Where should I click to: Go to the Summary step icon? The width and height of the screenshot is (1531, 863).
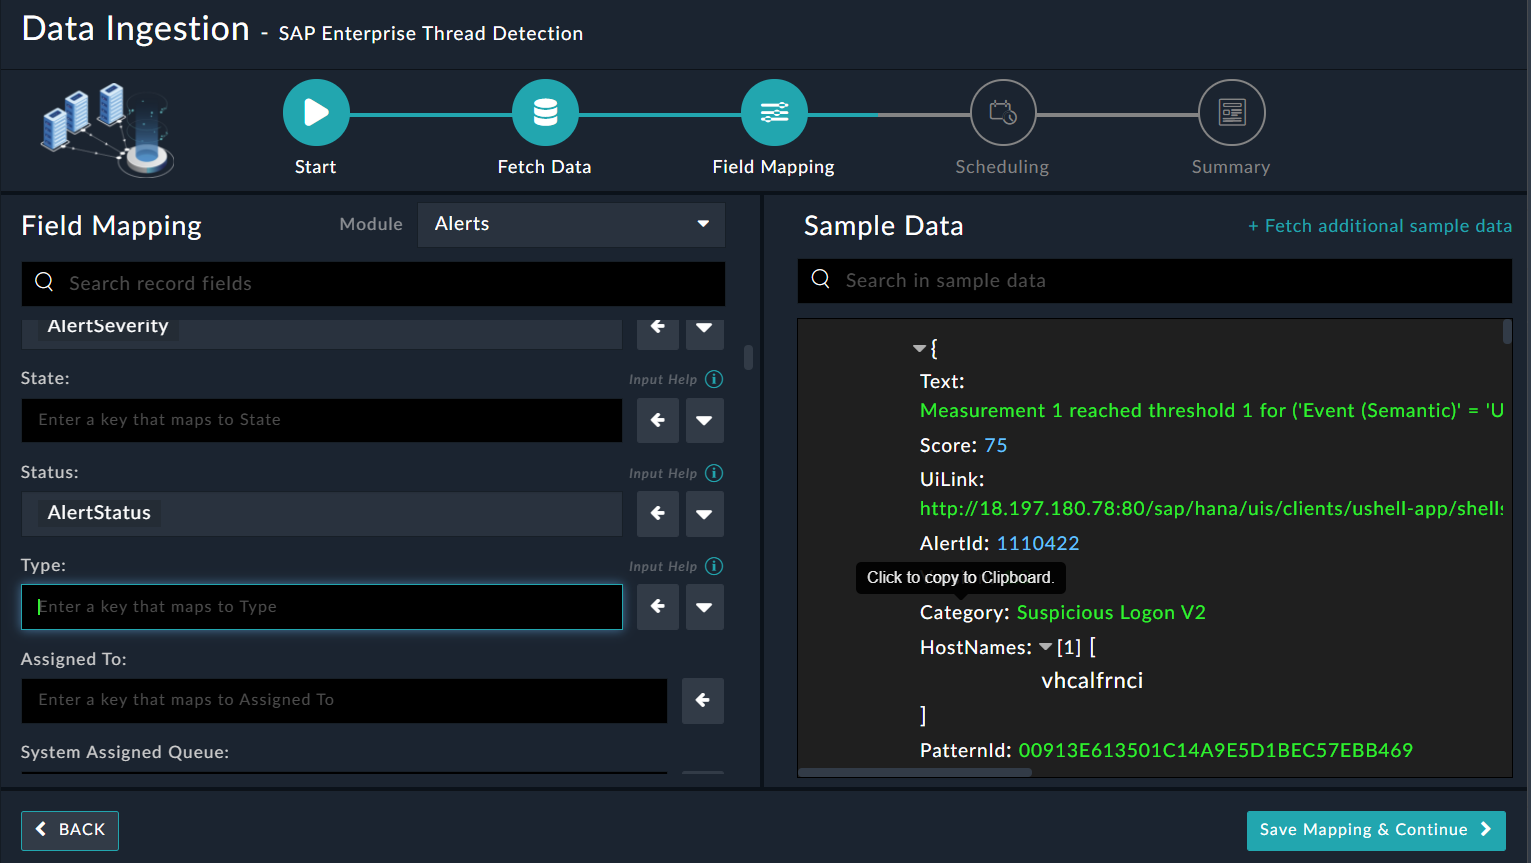[x=1231, y=113]
